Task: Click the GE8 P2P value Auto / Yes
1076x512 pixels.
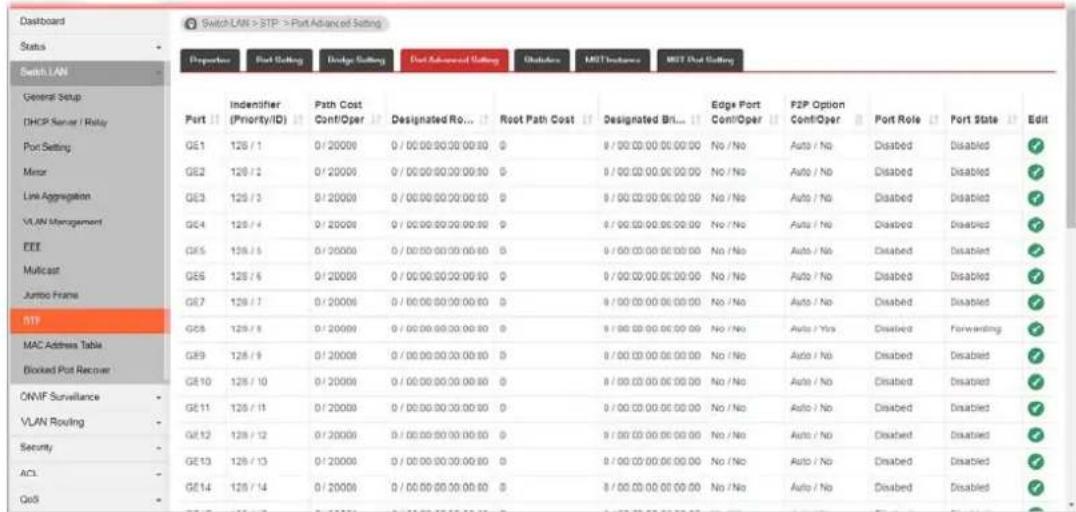Action: coord(812,329)
